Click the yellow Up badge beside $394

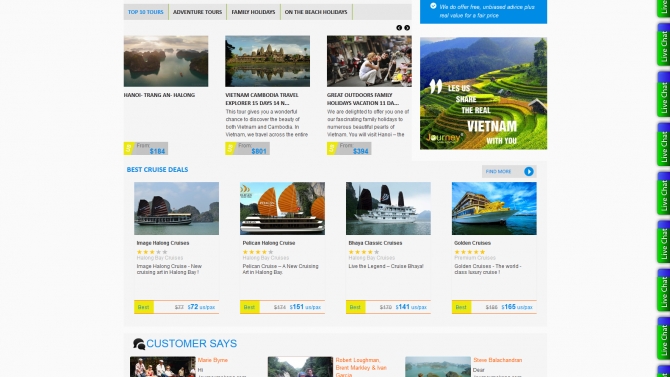(332, 148)
